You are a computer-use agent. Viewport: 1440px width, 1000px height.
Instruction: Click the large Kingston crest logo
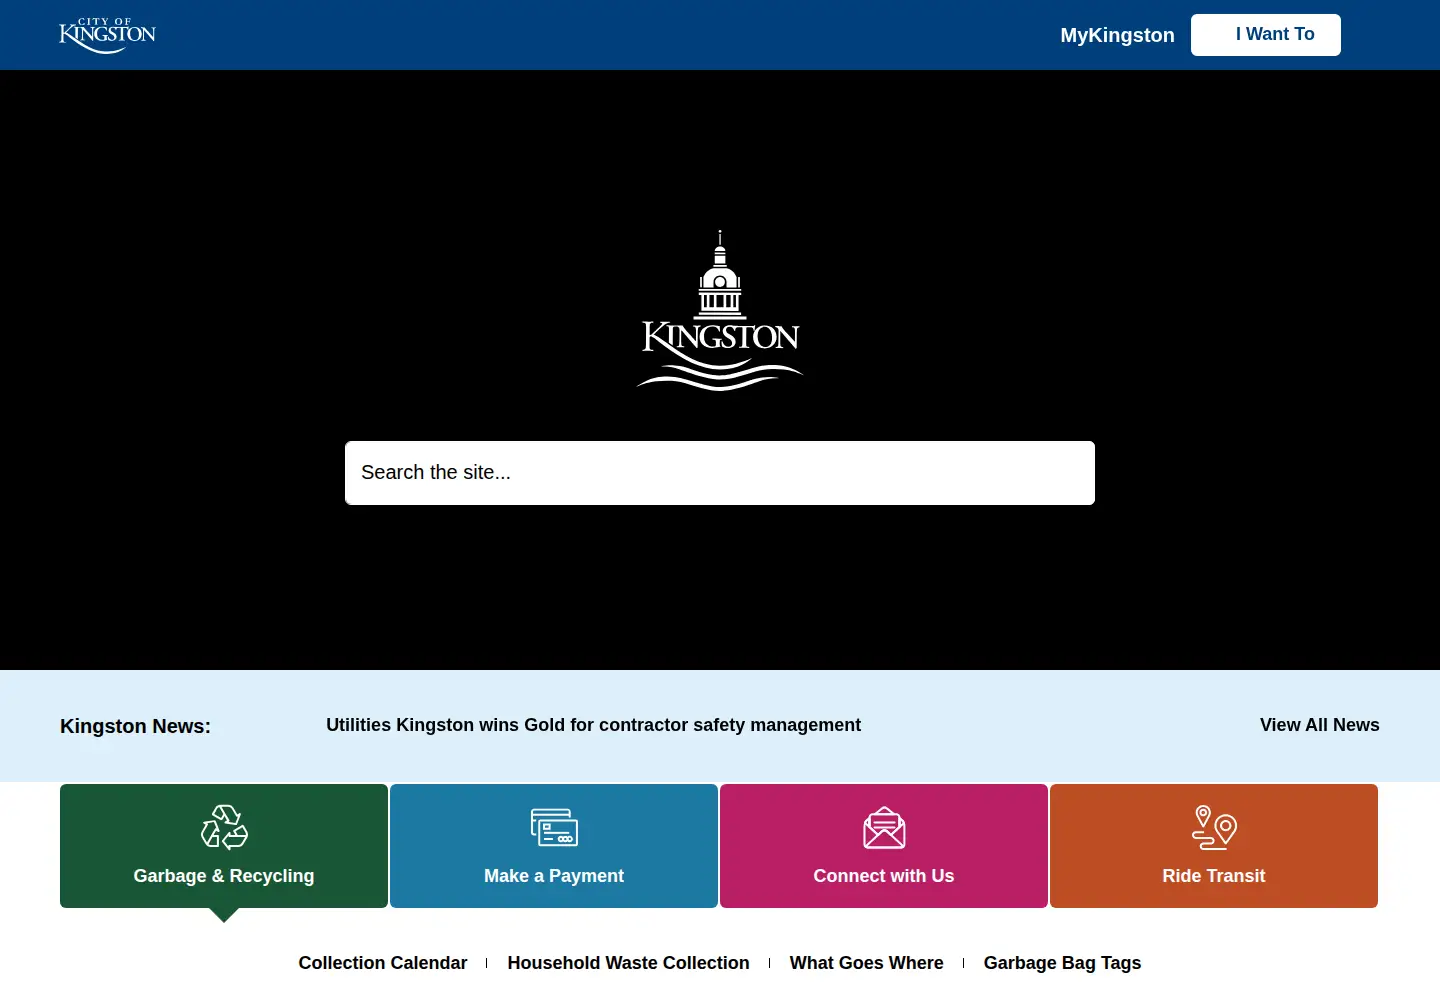click(720, 310)
